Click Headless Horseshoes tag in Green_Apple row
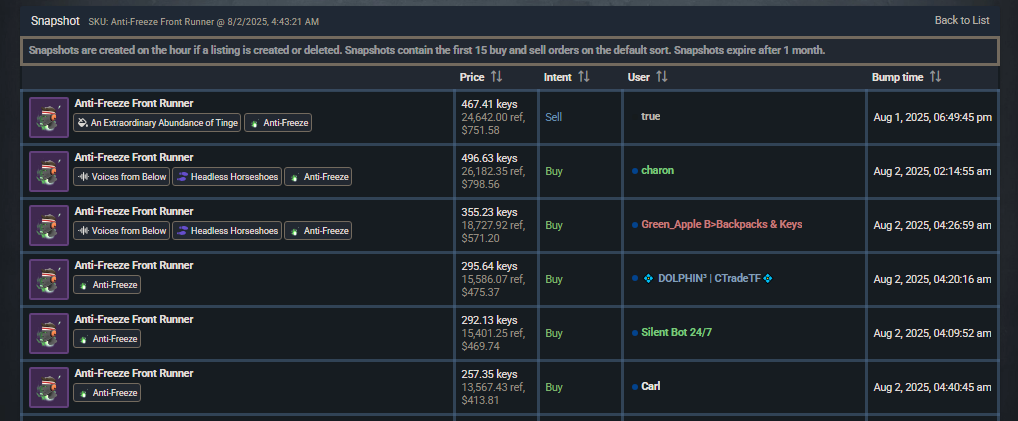Image resolution: width=1018 pixels, height=421 pixels. (x=227, y=231)
